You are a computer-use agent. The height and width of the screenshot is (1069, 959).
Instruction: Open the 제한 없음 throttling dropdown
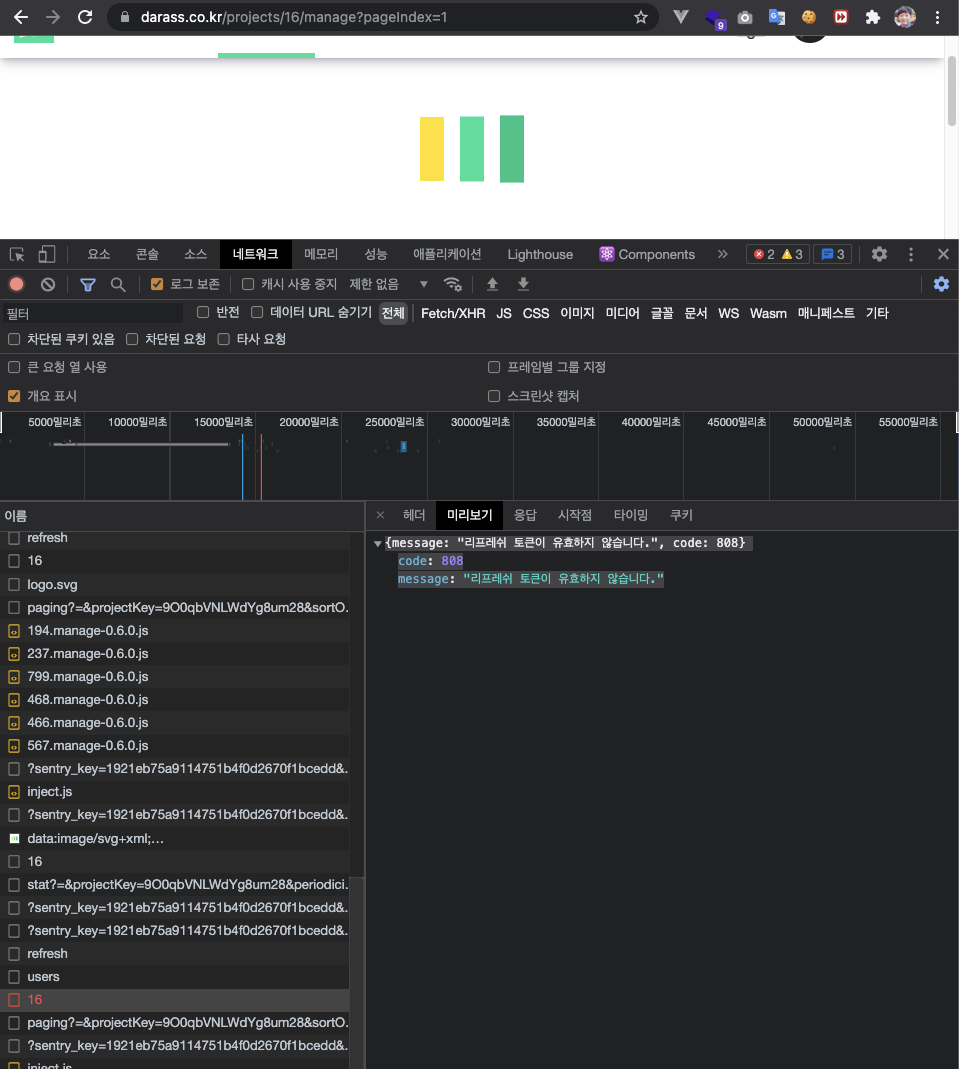pos(389,284)
